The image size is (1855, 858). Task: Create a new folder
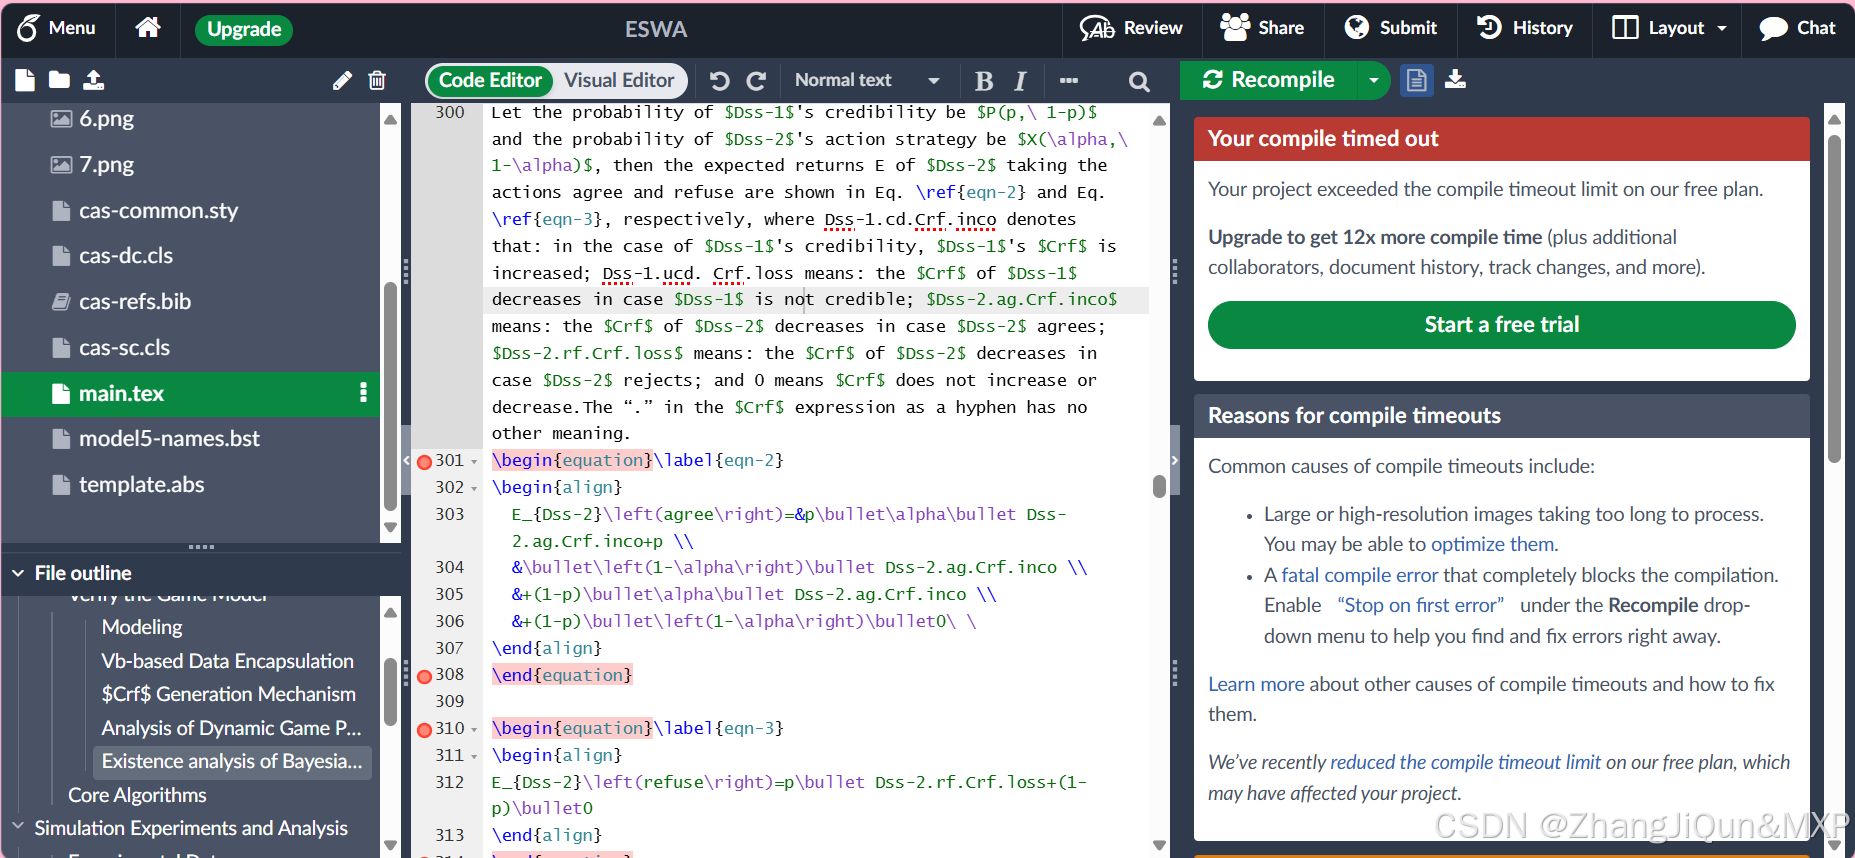click(x=59, y=80)
